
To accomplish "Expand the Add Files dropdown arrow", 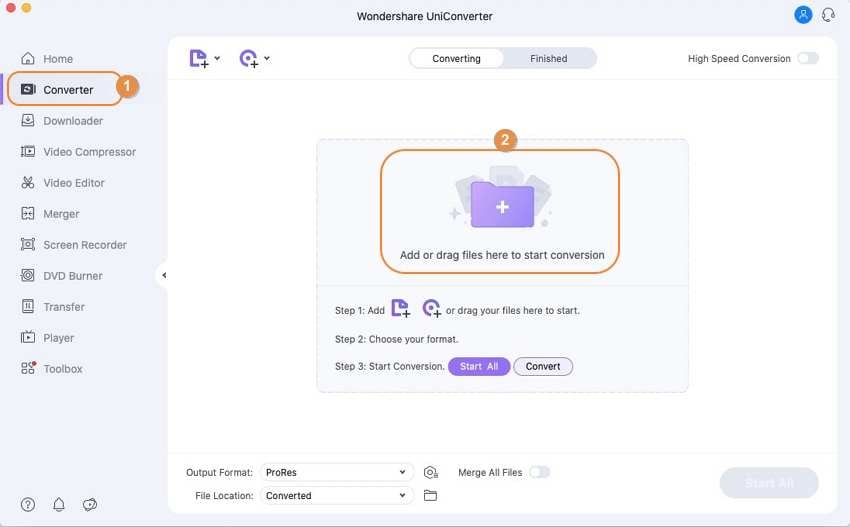I will [x=217, y=58].
